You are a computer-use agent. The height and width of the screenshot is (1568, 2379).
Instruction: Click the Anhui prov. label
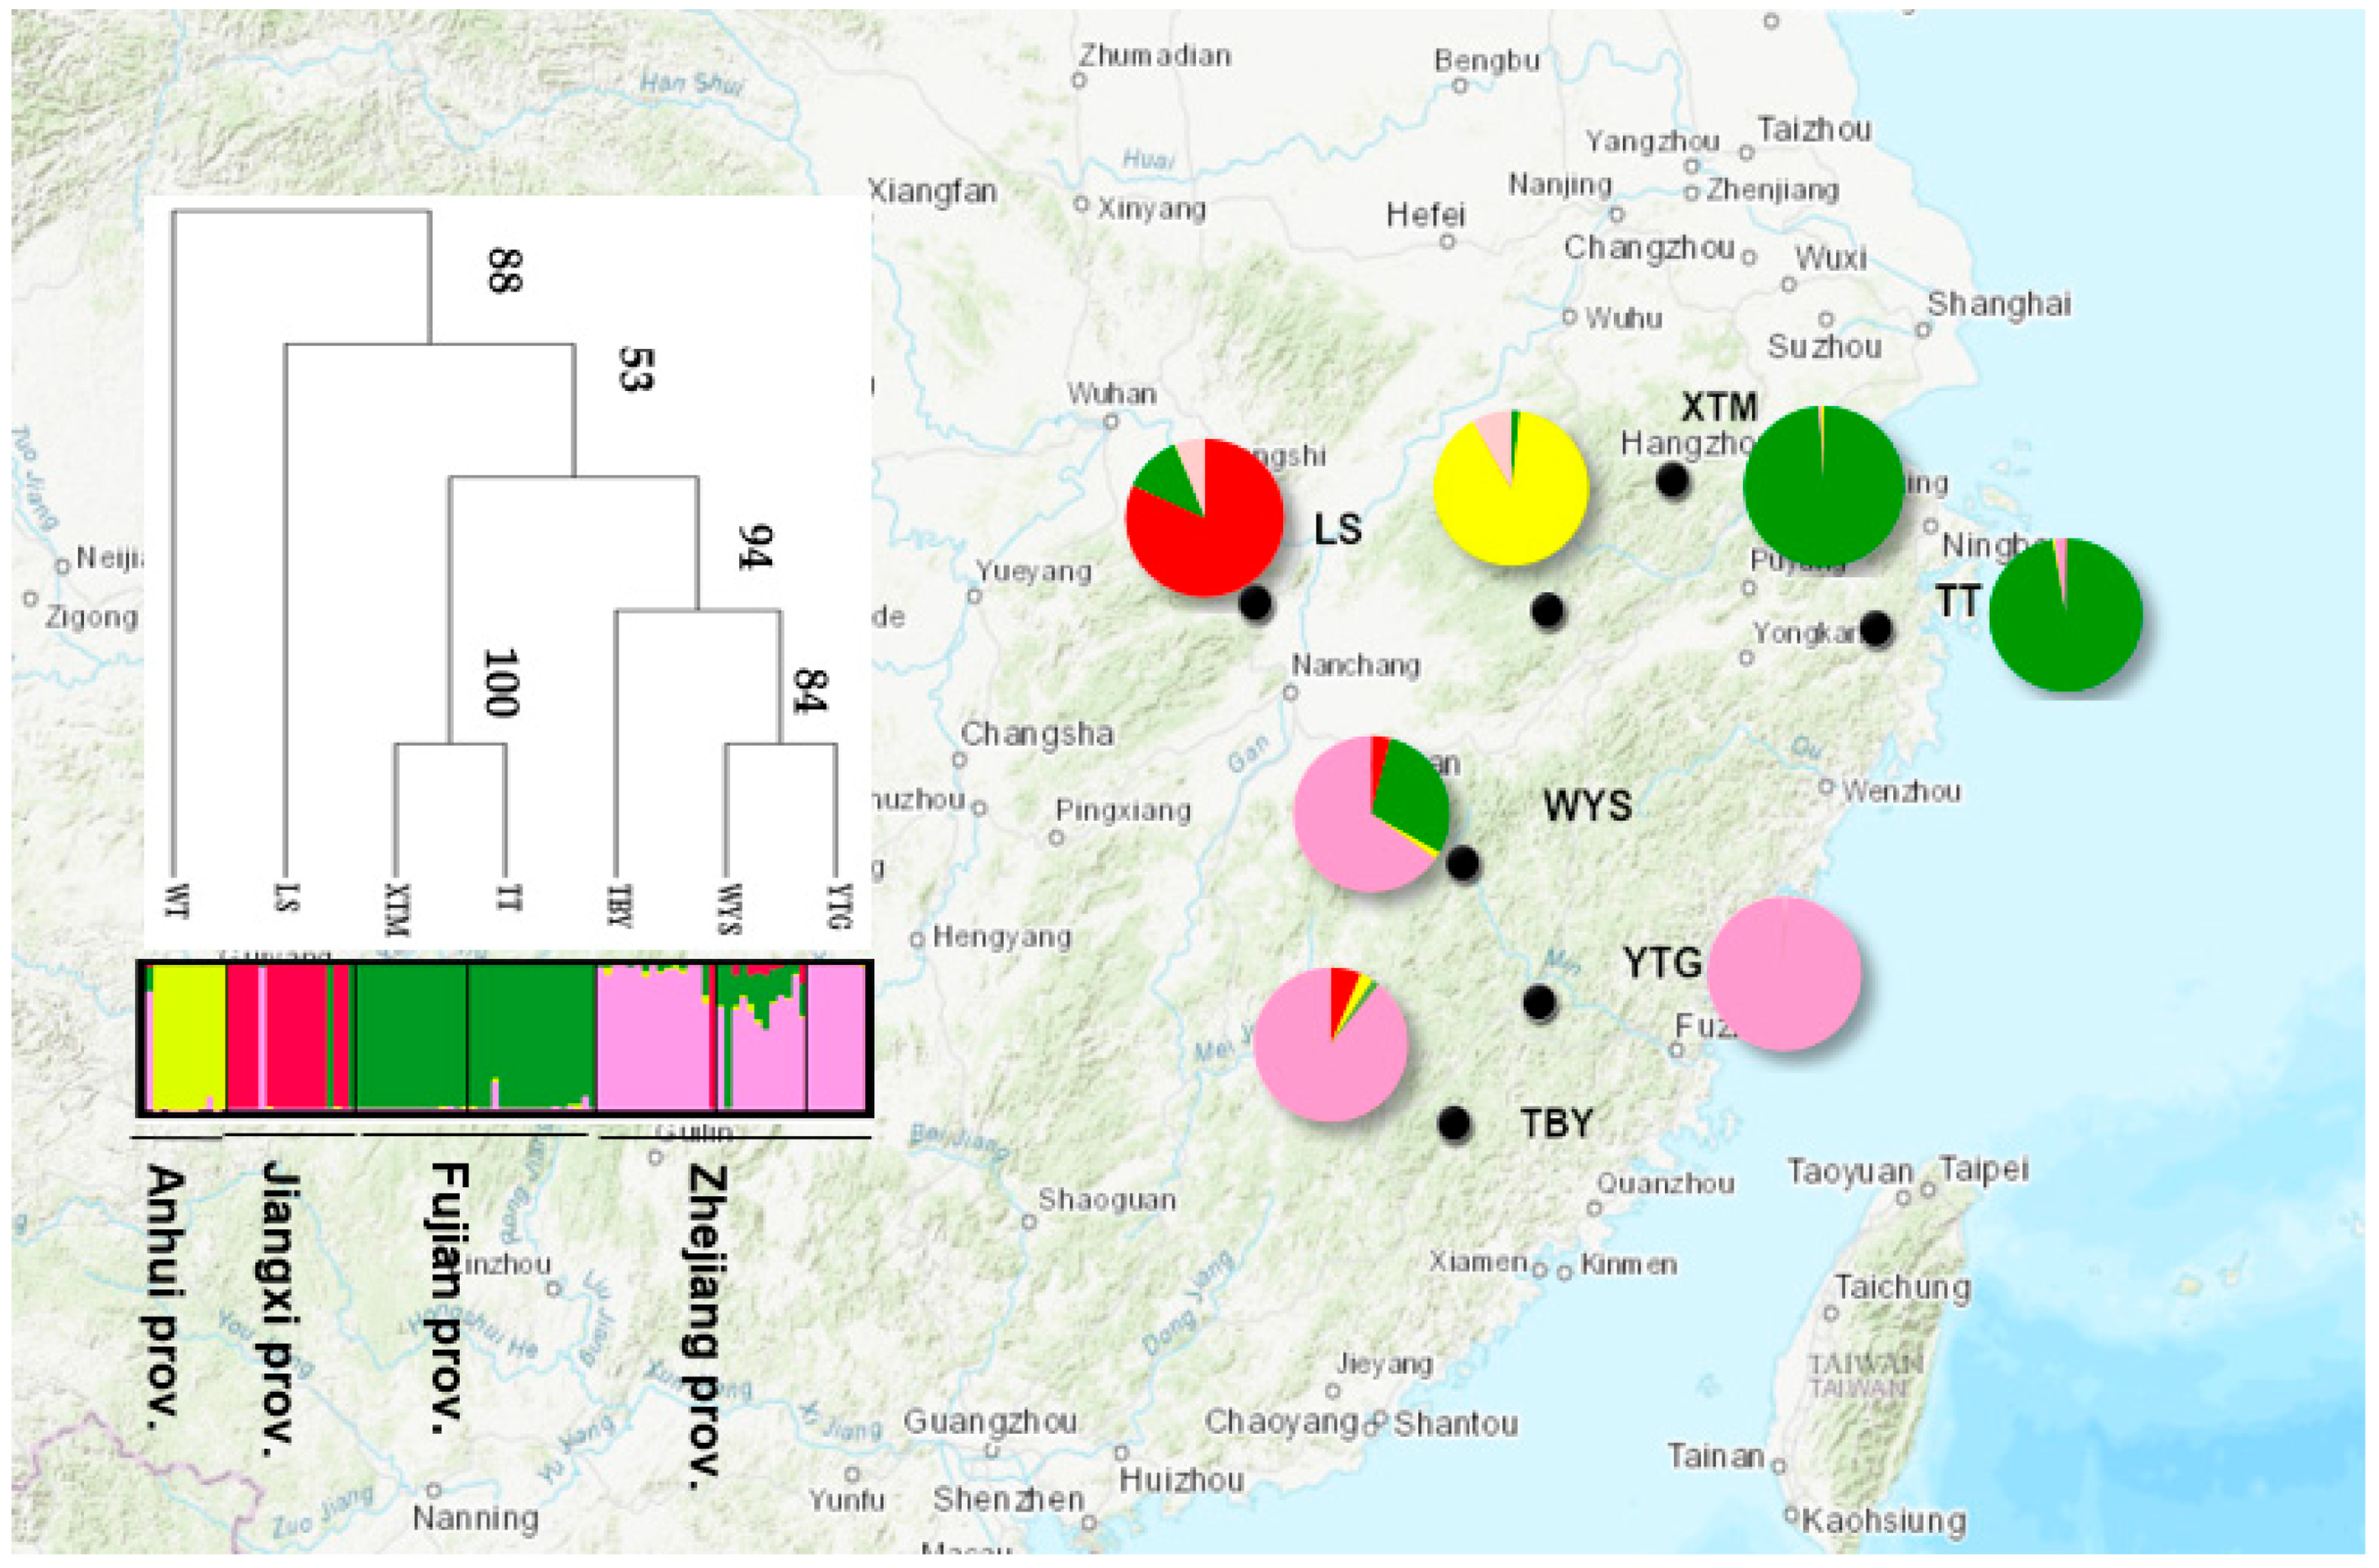point(164,1297)
